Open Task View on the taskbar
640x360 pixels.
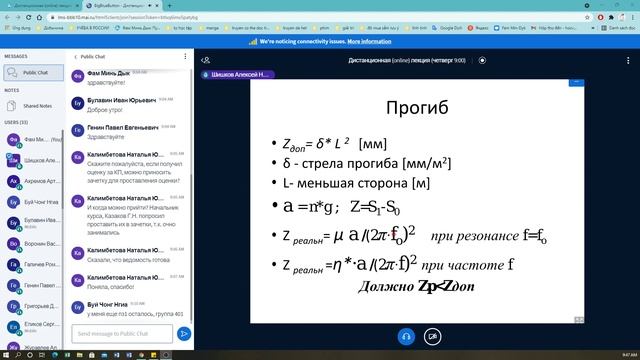tap(42, 355)
